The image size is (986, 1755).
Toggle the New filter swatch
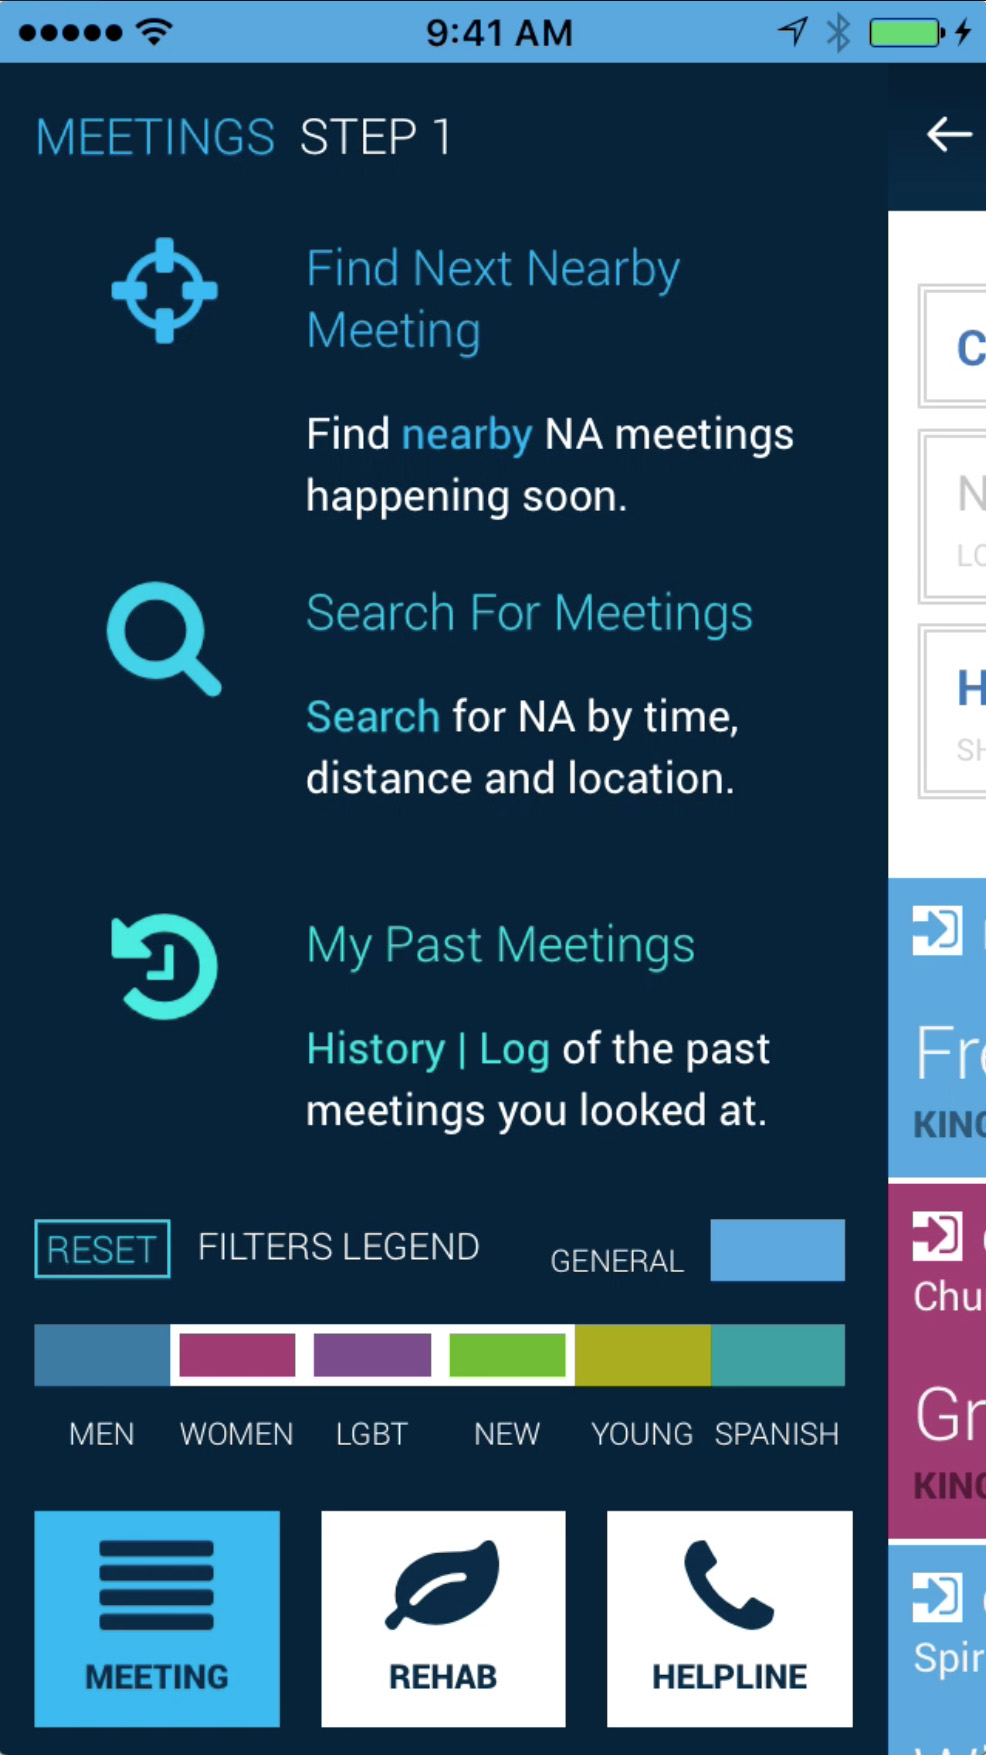click(507, 1355)
